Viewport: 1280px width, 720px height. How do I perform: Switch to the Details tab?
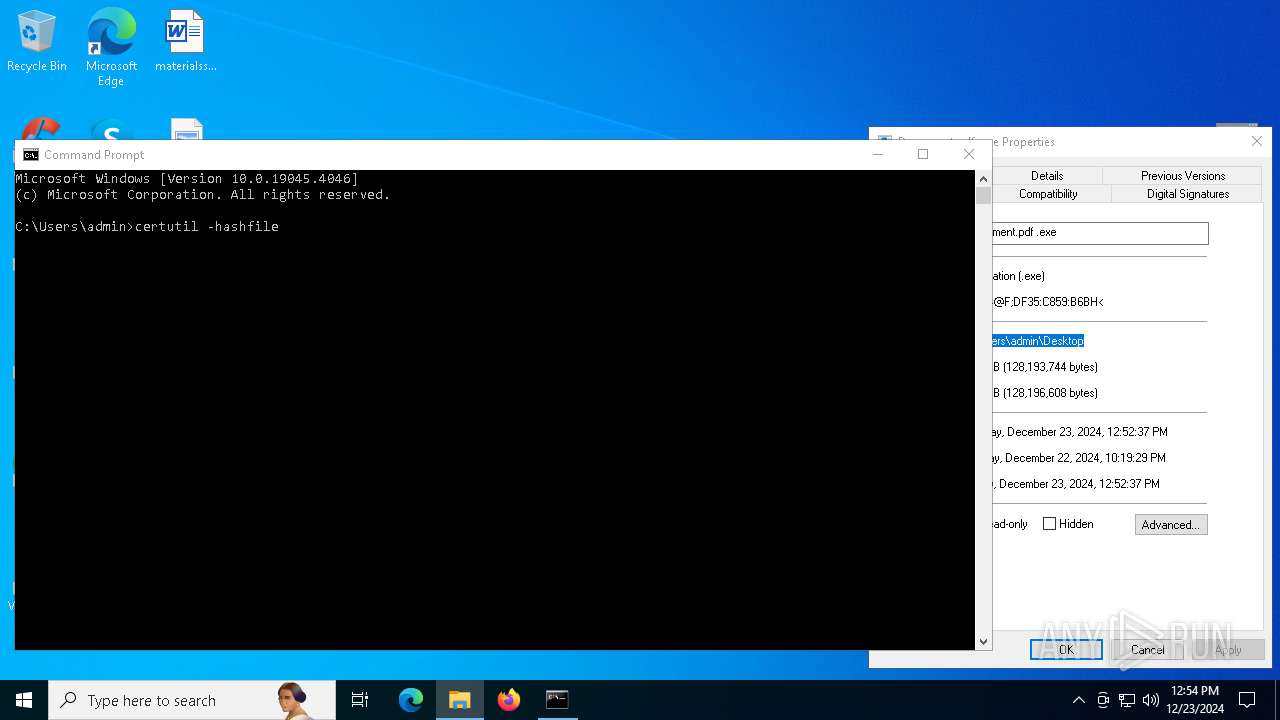coord(1047,175)
